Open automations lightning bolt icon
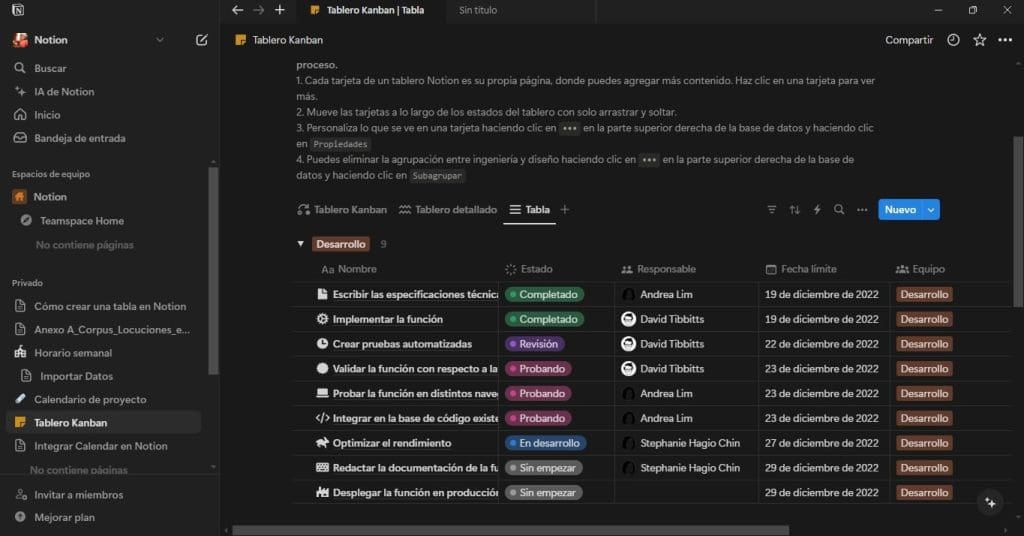The image size is (1024, 536). 817,210
